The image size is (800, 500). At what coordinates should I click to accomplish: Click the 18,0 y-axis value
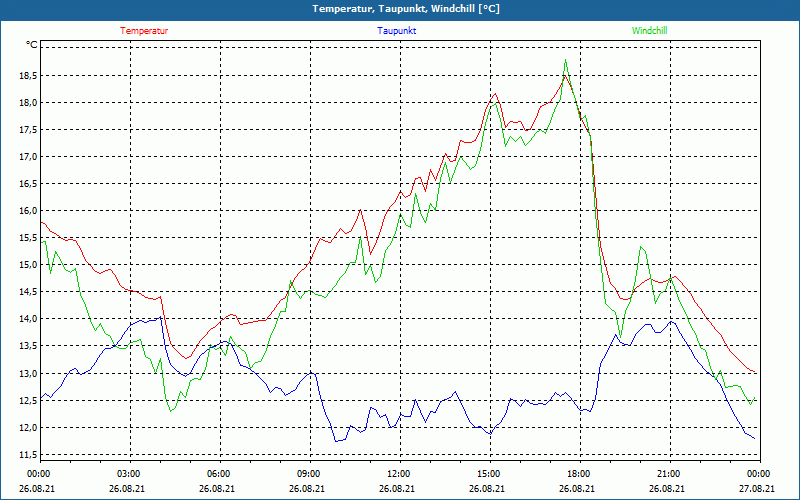29,103
